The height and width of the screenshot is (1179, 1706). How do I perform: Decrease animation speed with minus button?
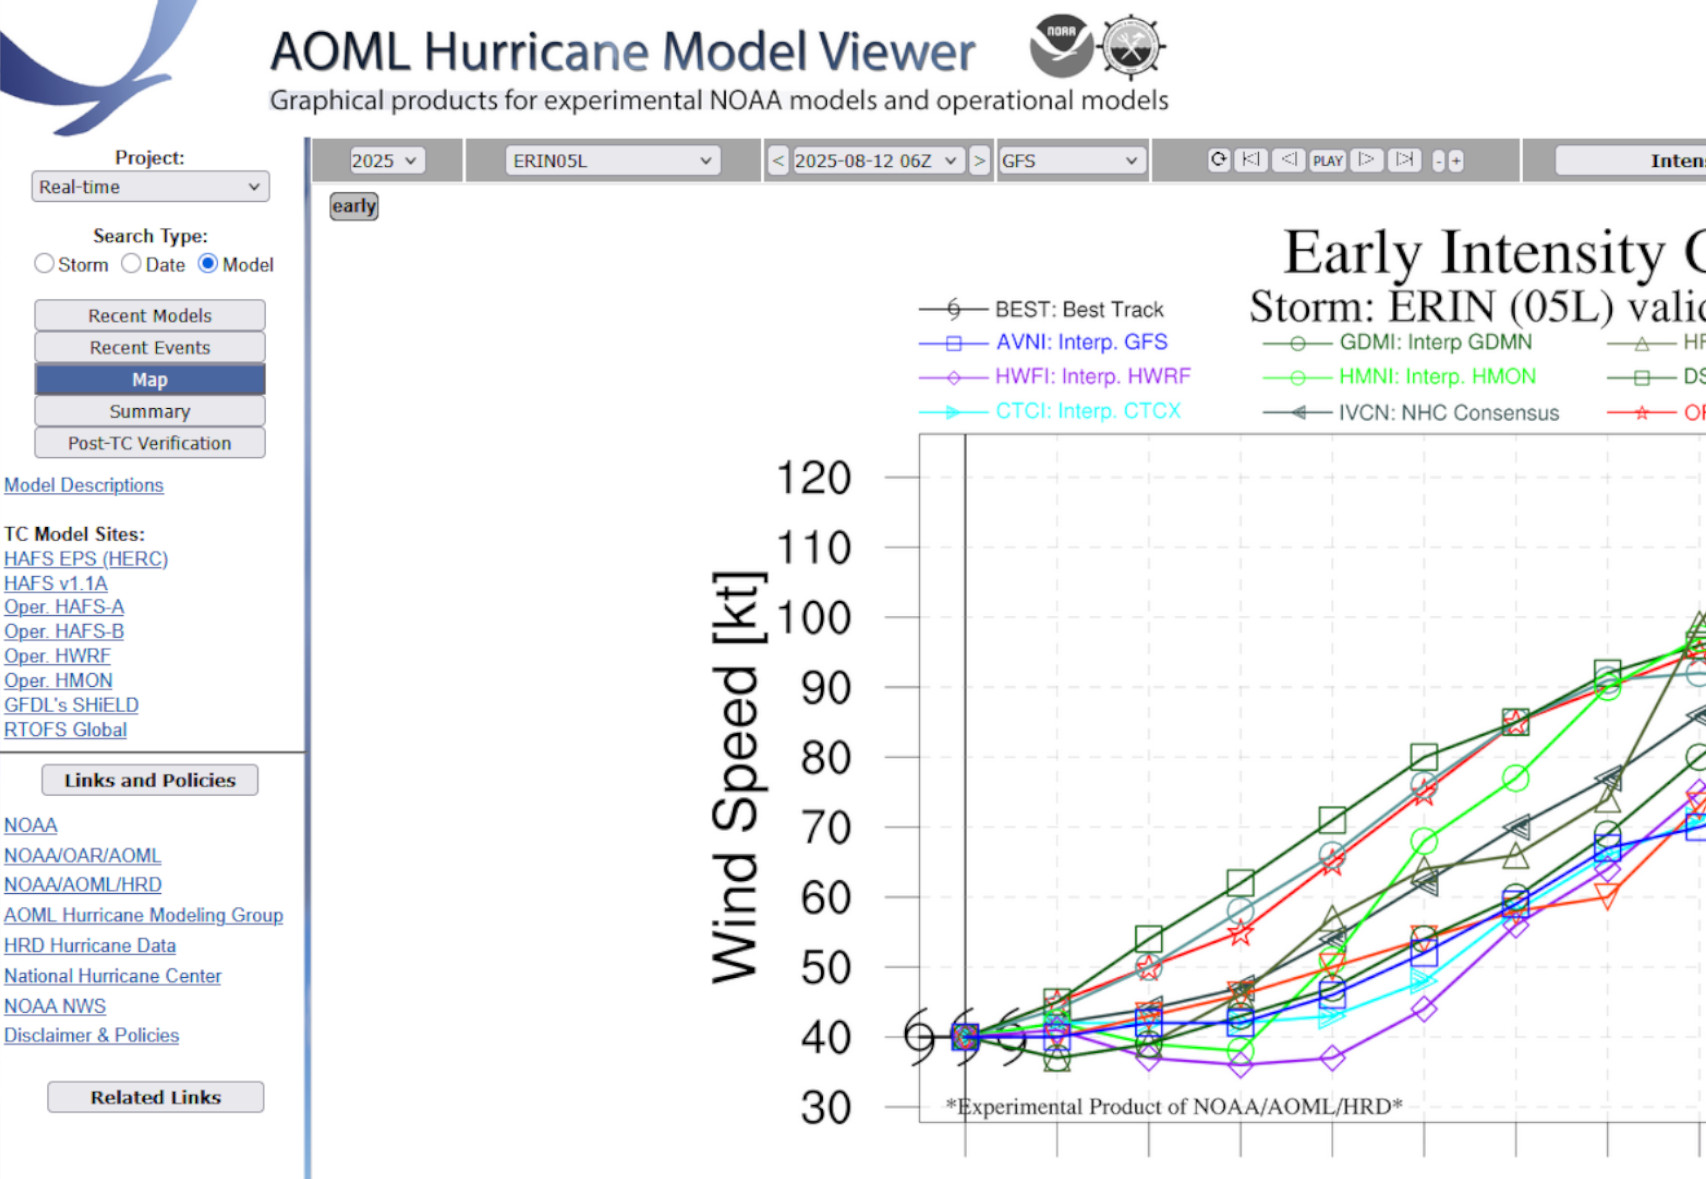coord(1439,161)
